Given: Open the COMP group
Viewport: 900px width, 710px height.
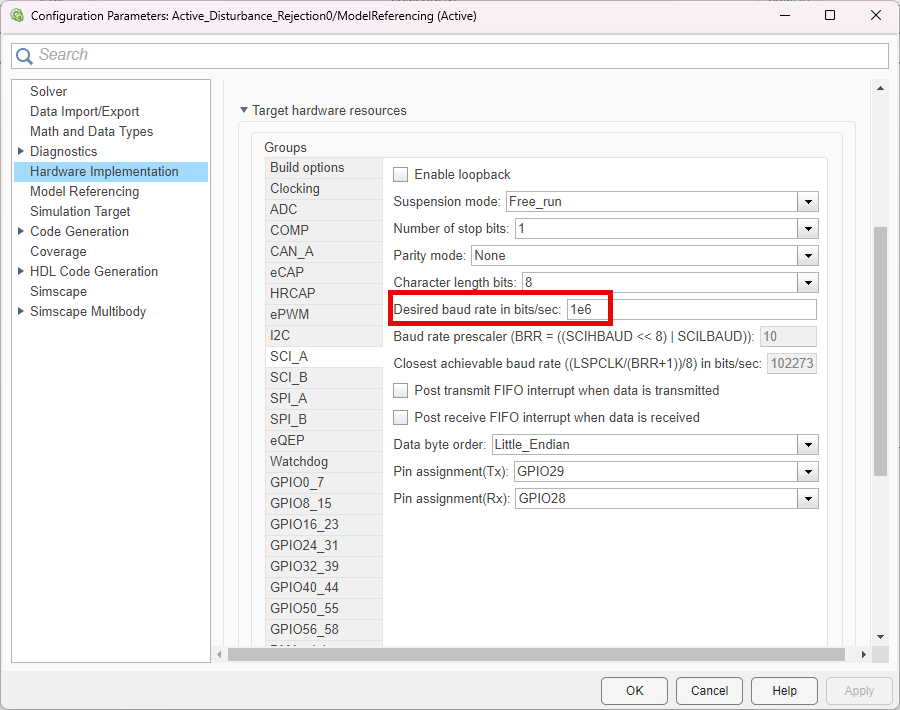Looking at the screenshot, I should pos(324,231).
